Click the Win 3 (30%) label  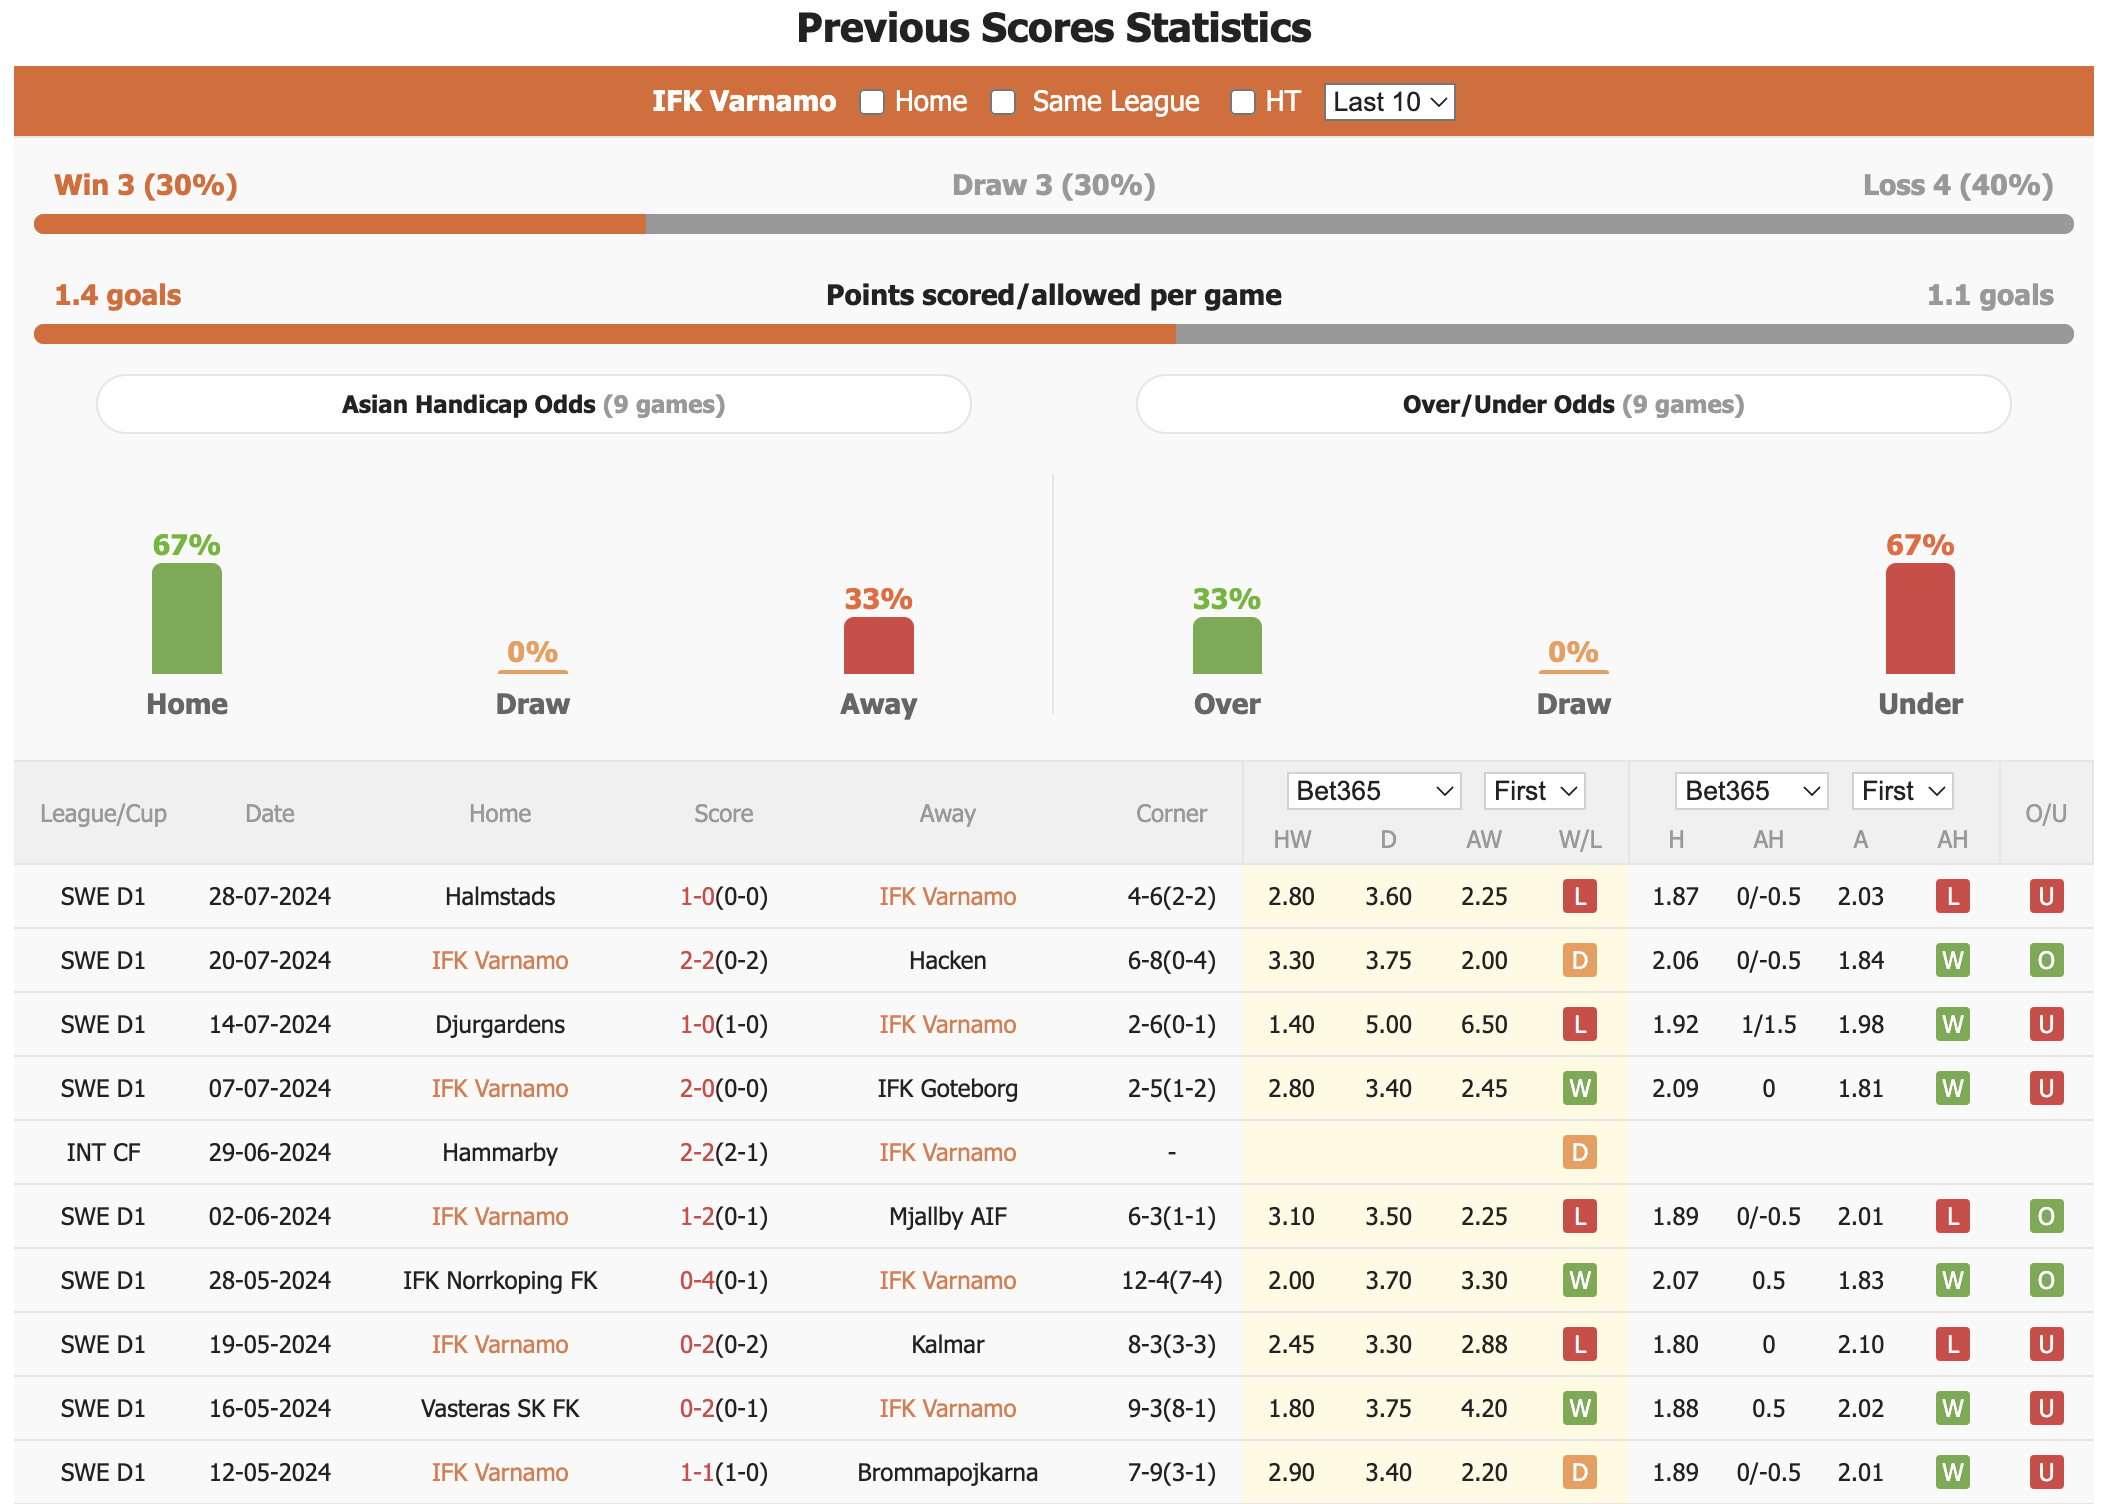pyautogui.click(x=146, y=185)
